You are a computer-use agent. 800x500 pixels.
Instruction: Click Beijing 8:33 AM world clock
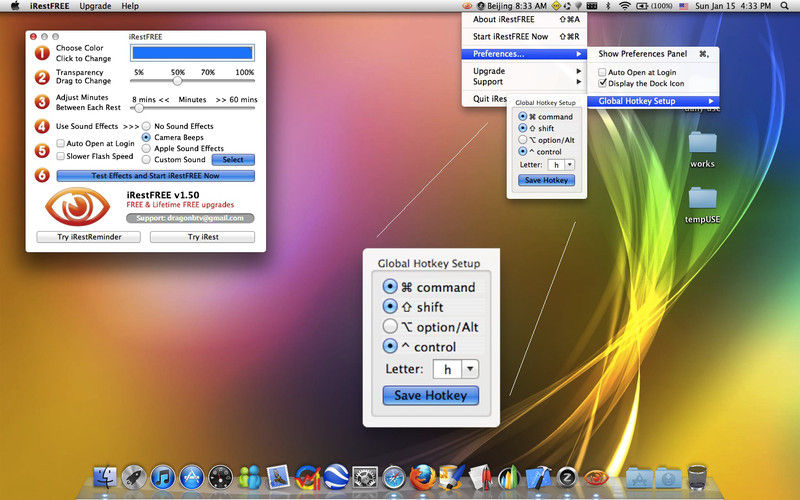(512, 6)
